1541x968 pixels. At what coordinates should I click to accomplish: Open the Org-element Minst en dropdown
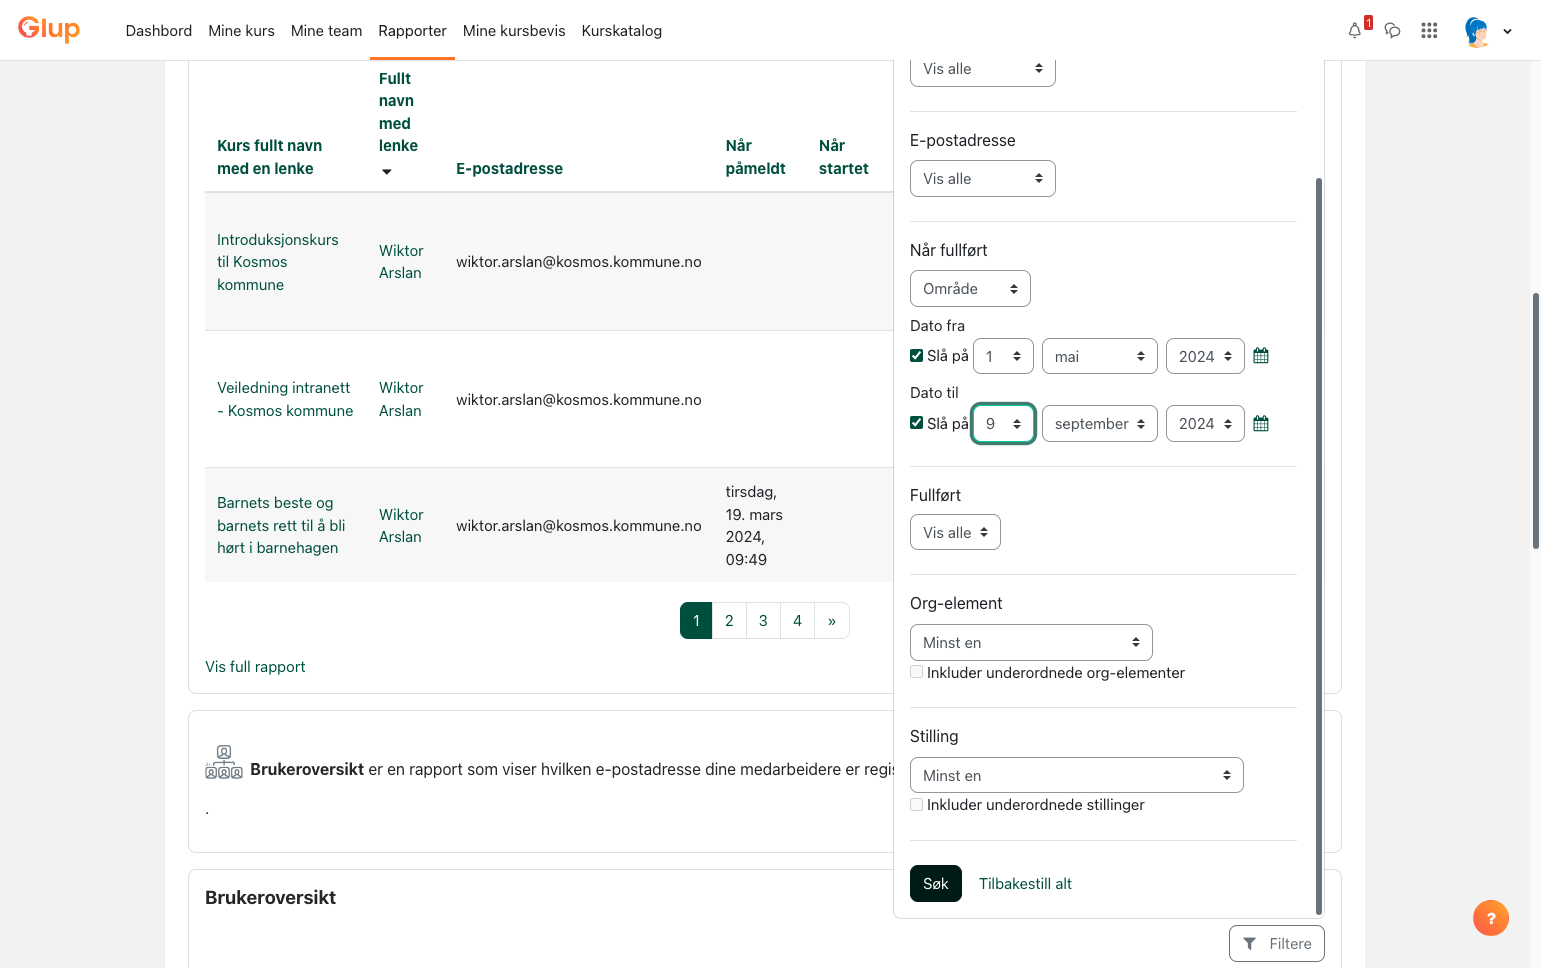coord(1031,643)
